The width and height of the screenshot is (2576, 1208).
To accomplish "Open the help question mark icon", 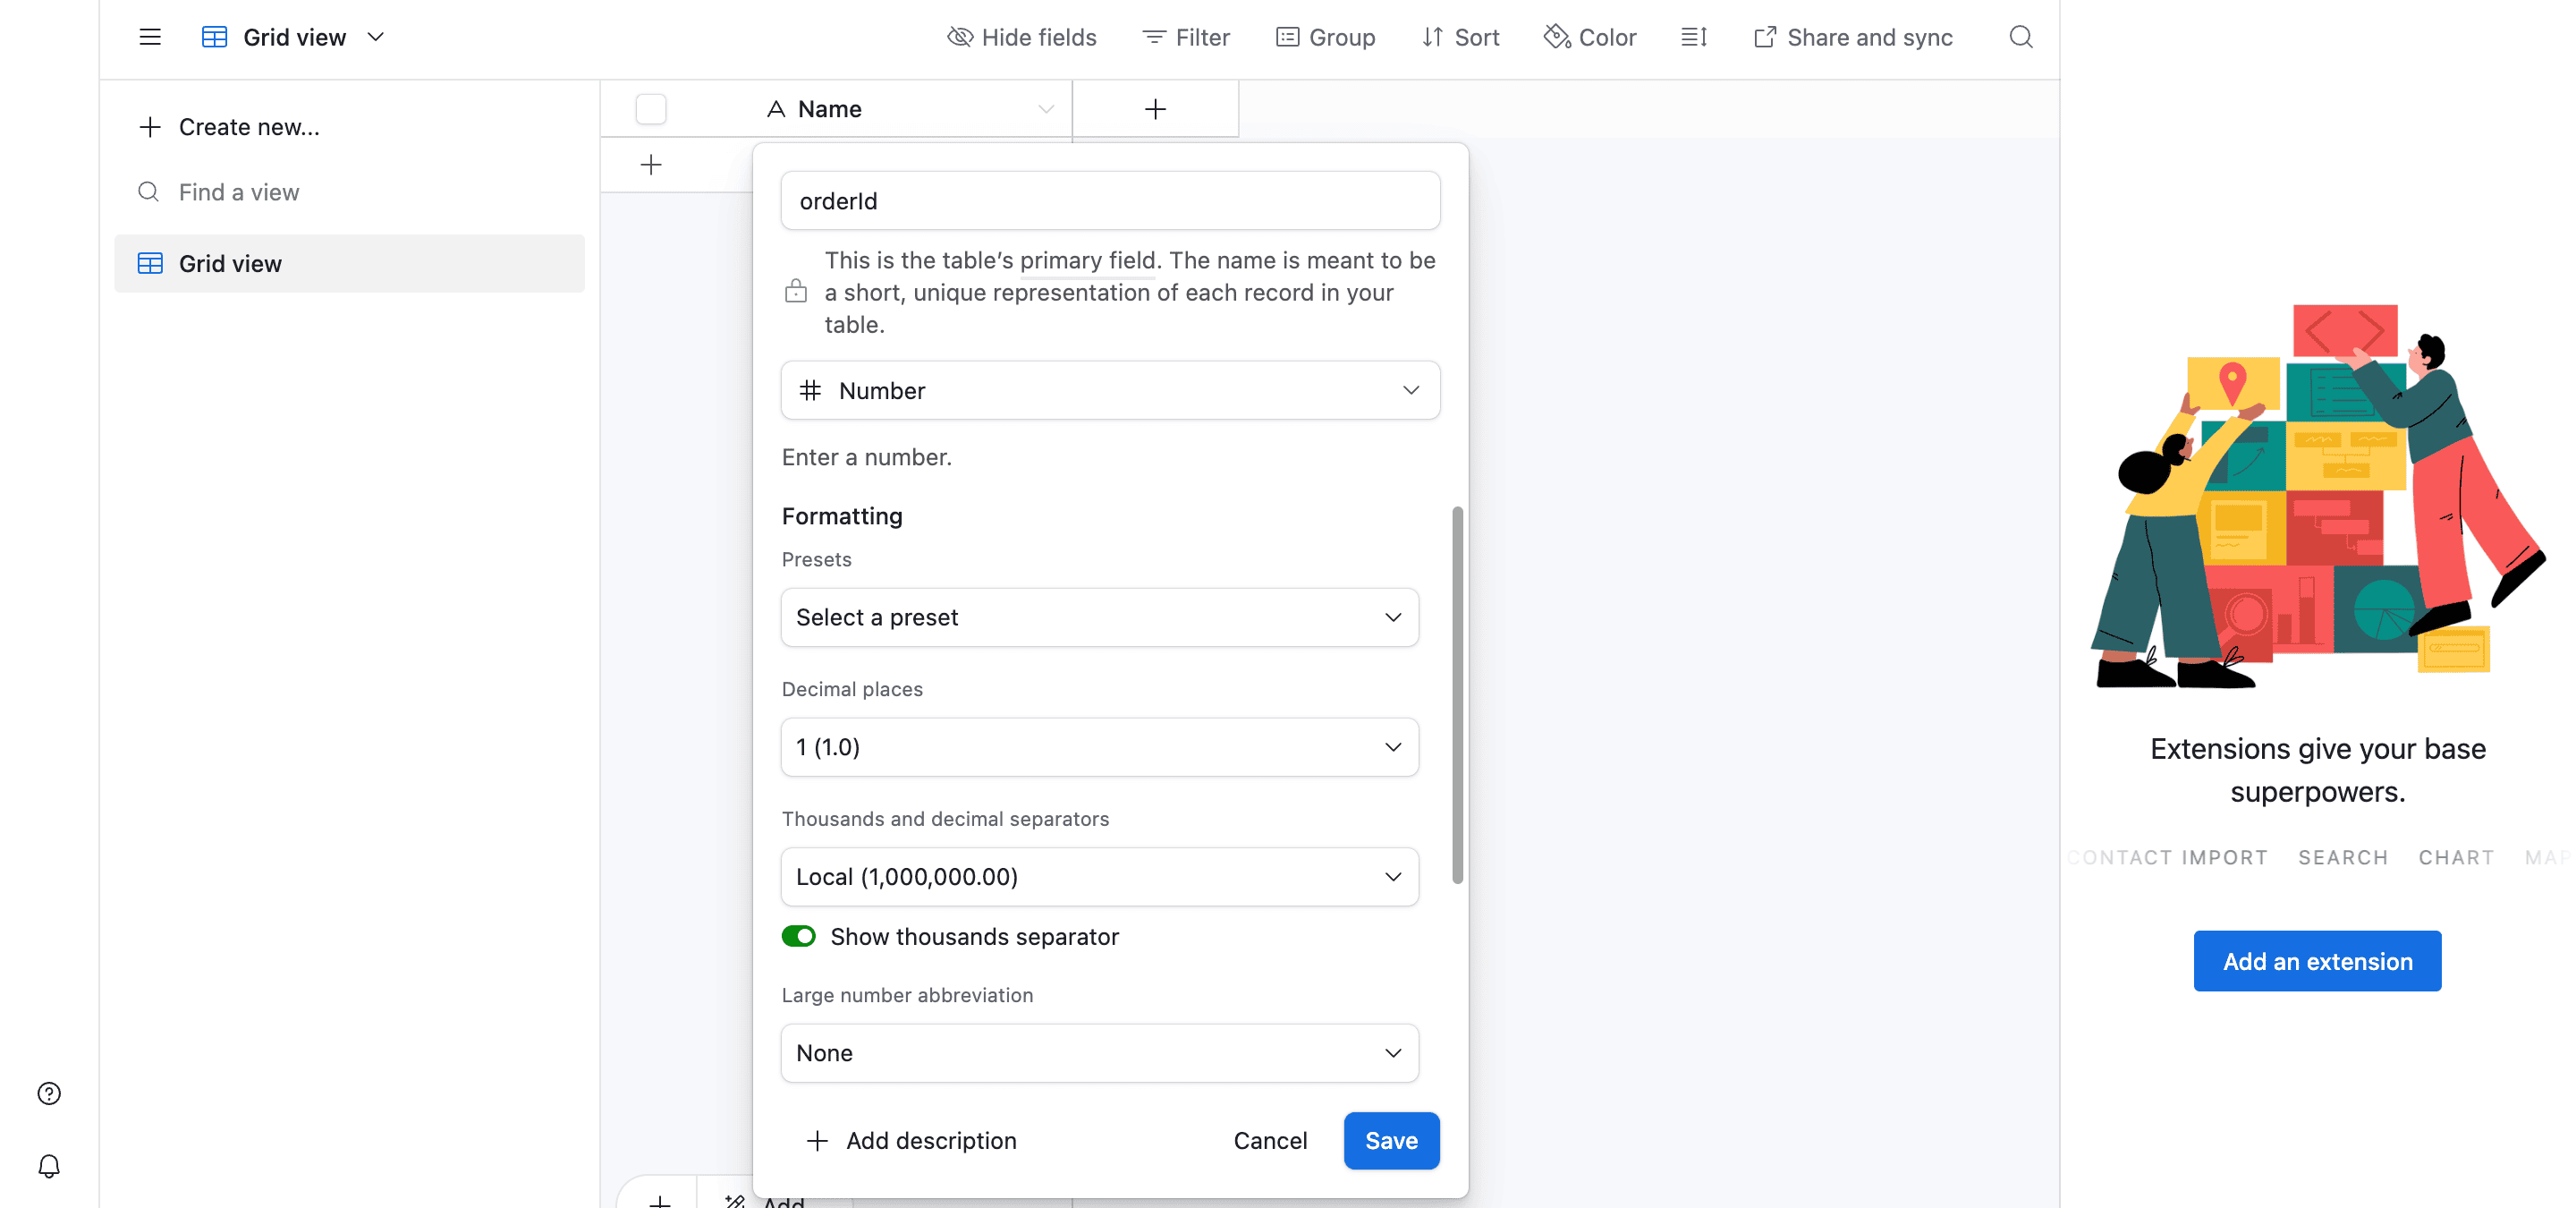I will point(49,1093).
